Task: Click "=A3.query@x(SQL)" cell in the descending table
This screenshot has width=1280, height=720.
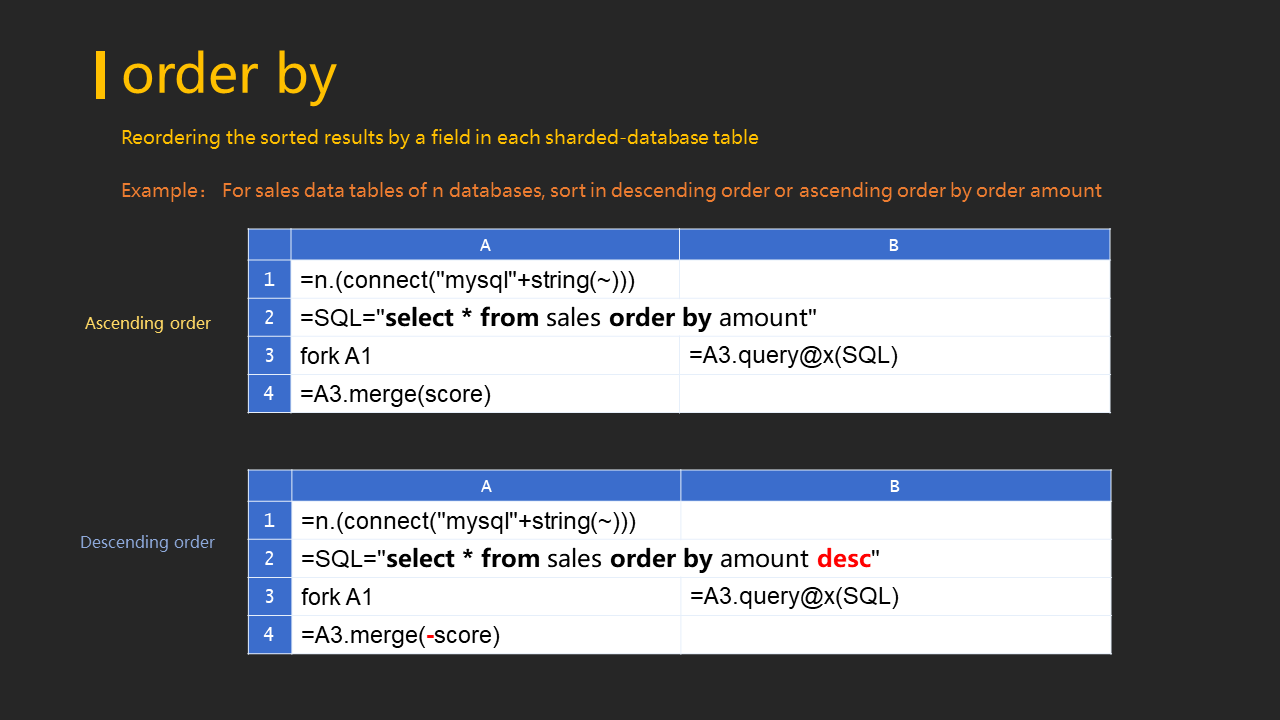Action: point(895,597)
